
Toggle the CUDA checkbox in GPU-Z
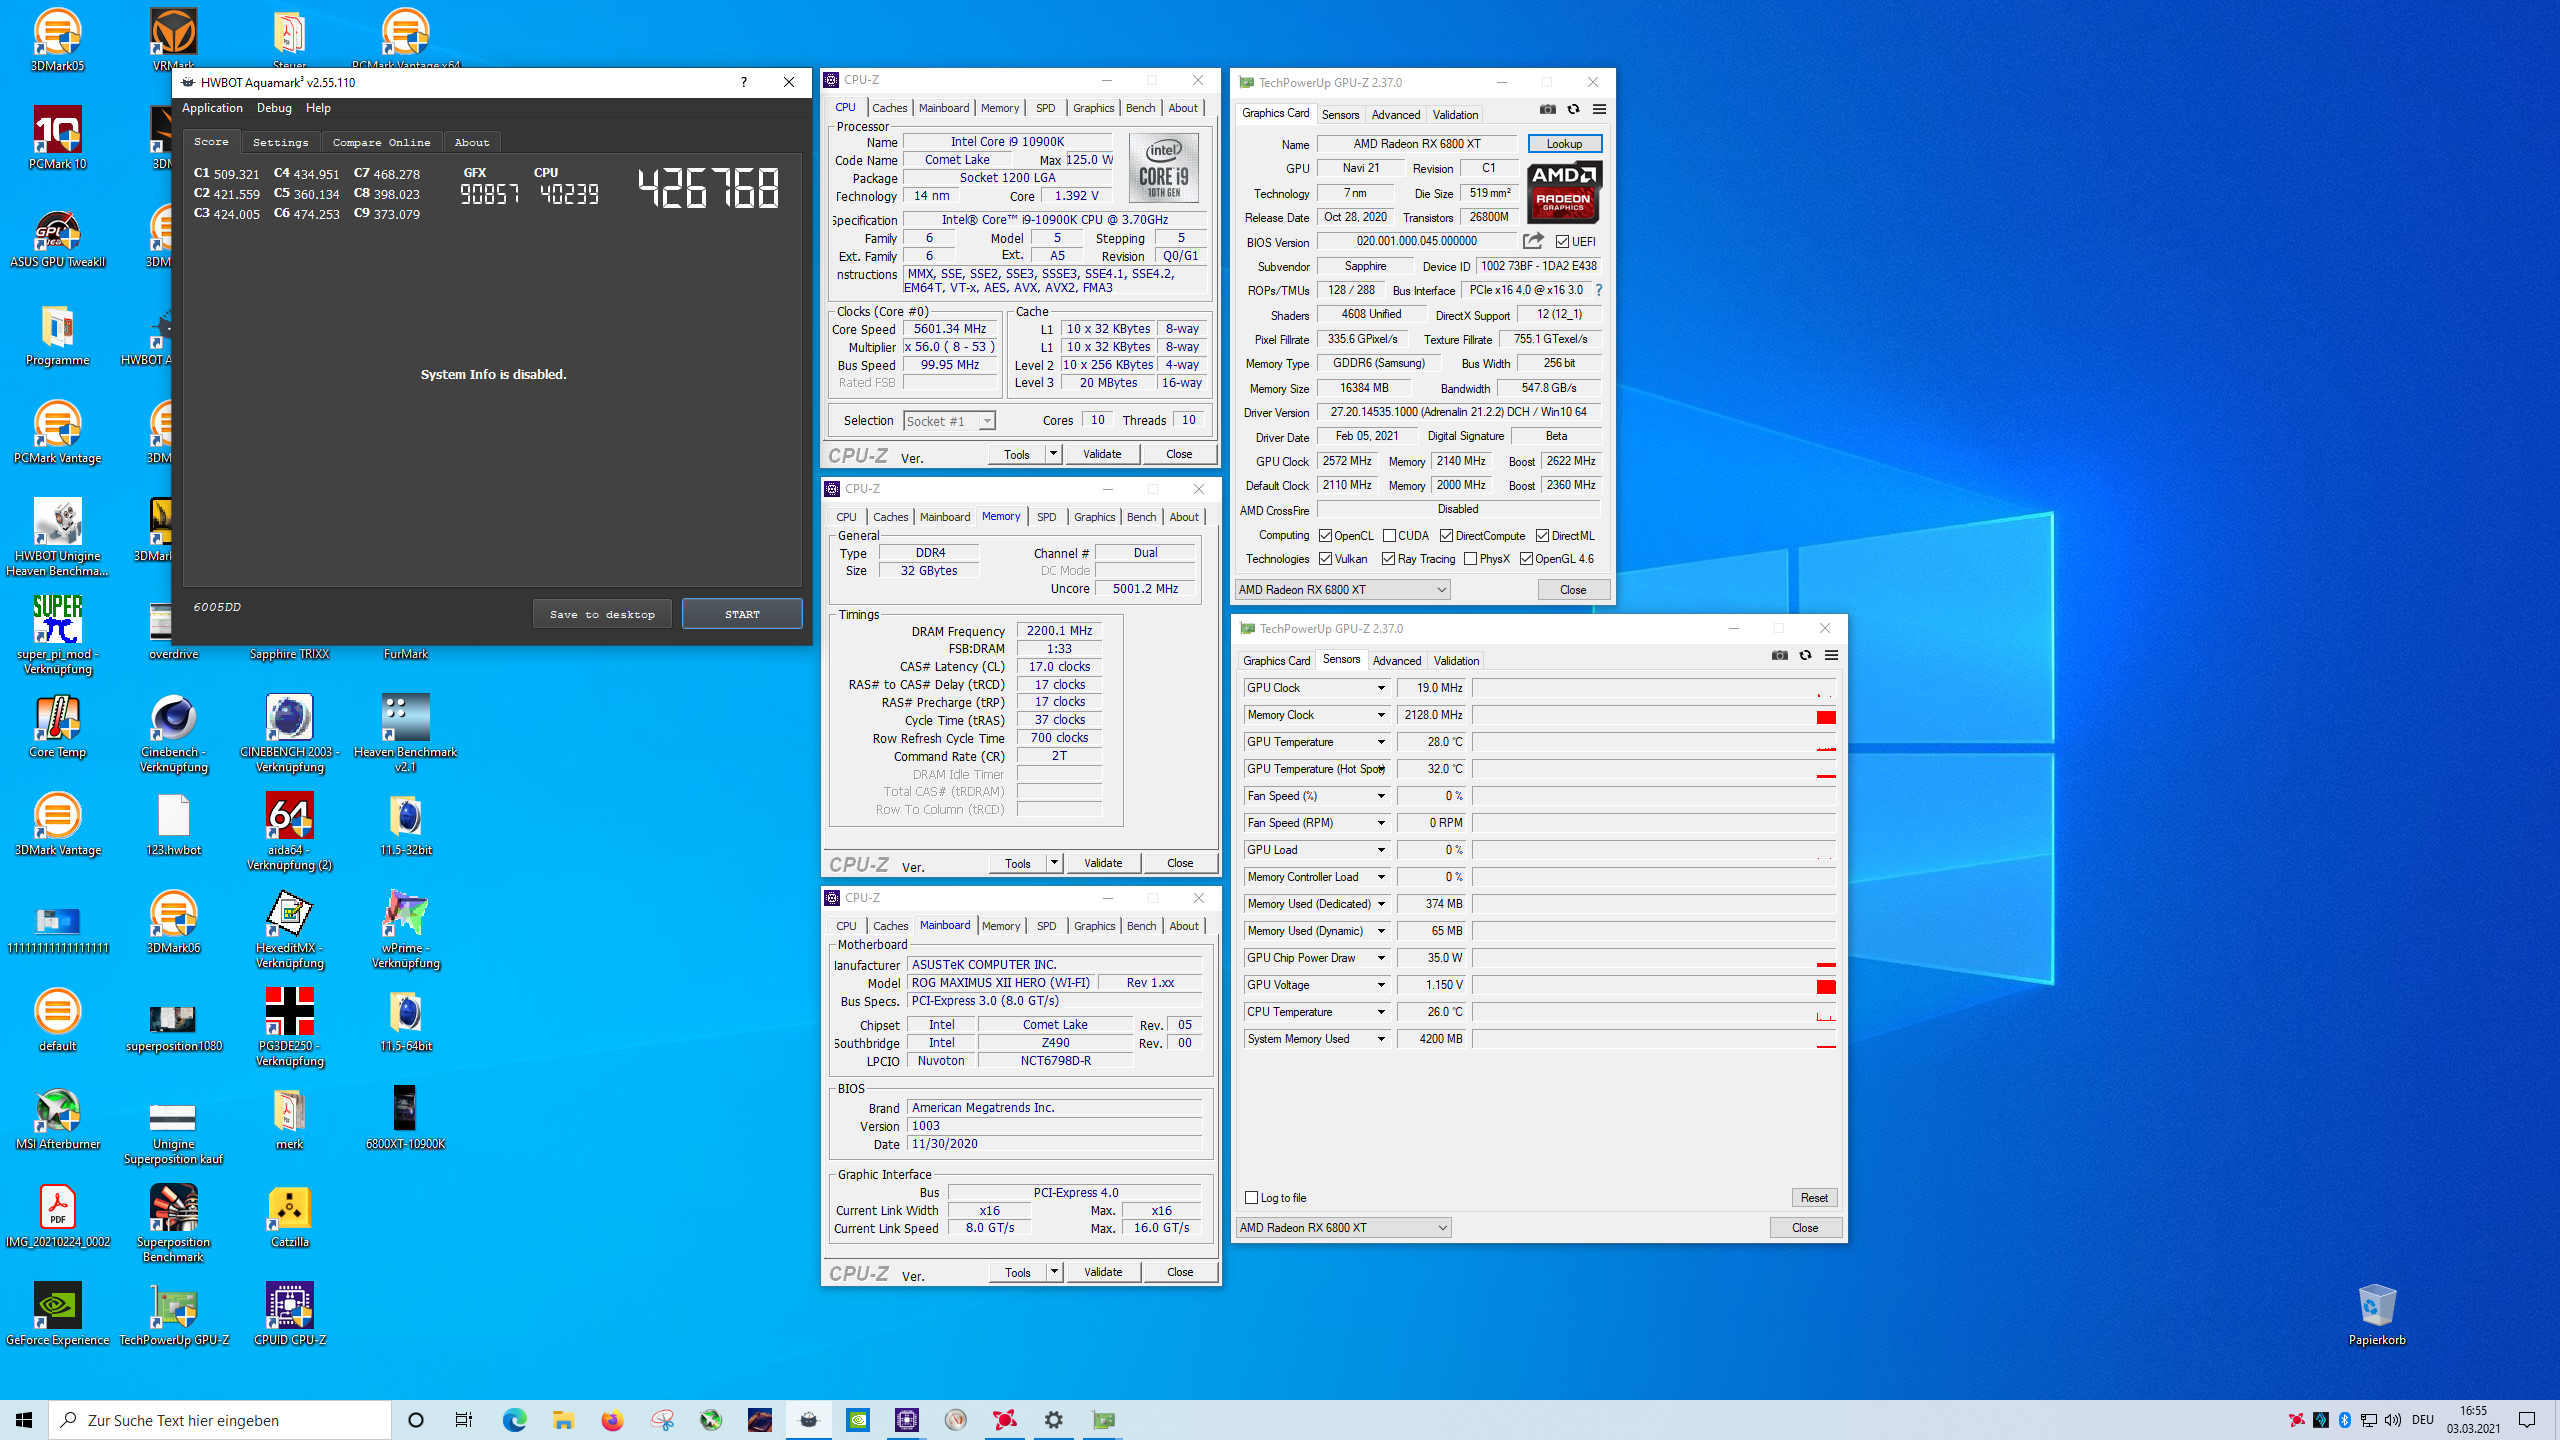(x=1389, y=536)
